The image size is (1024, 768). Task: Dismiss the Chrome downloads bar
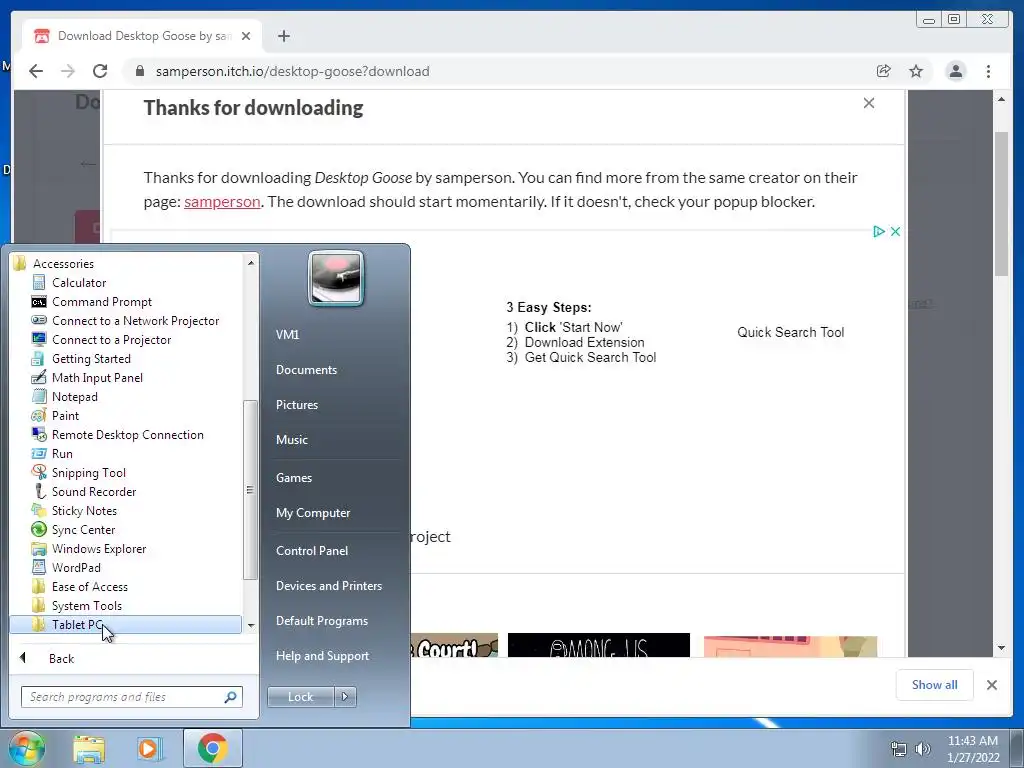pos(991,684)
